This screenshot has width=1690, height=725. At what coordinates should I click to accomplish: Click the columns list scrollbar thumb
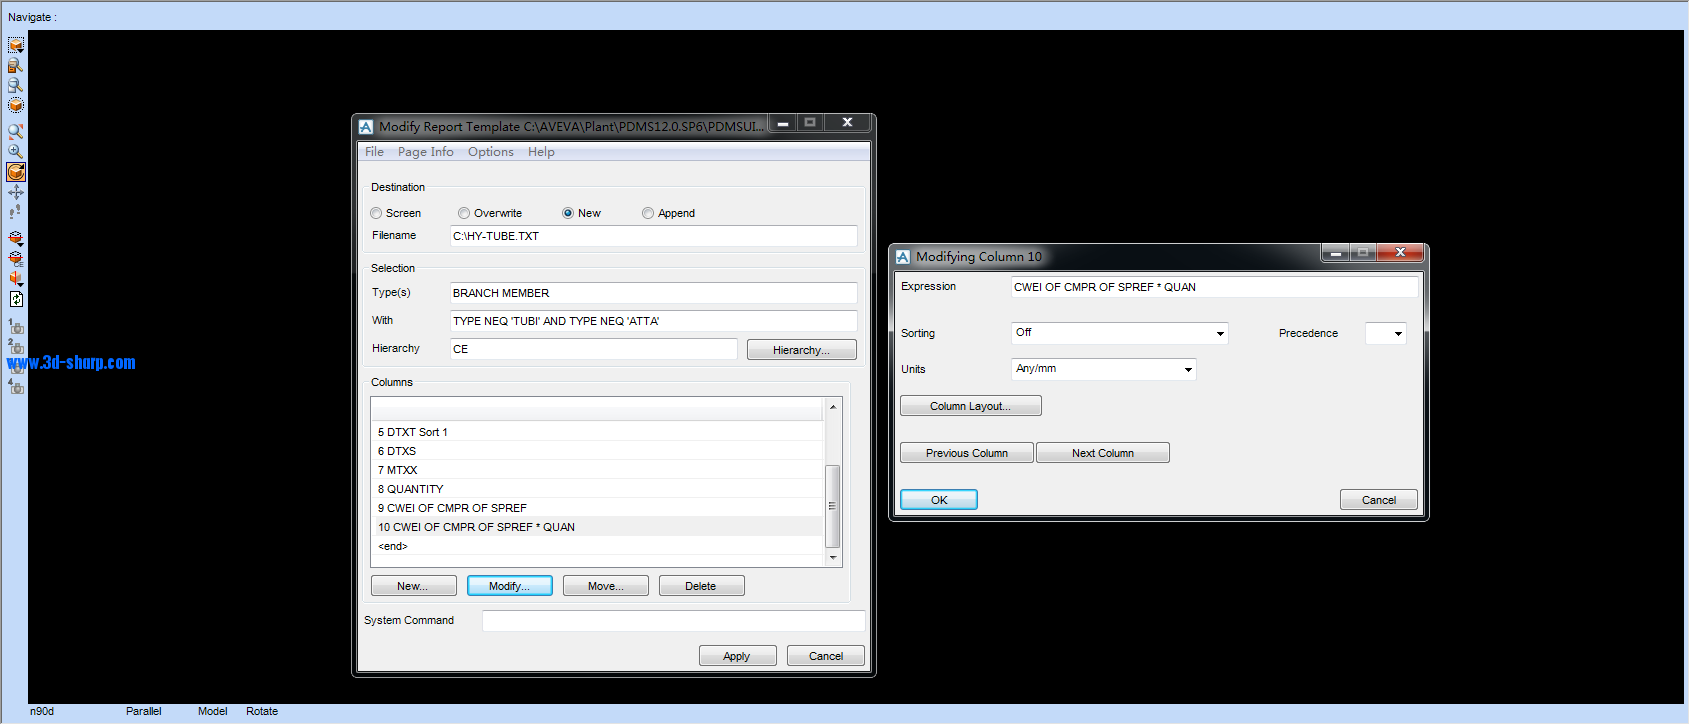point(832,506)
